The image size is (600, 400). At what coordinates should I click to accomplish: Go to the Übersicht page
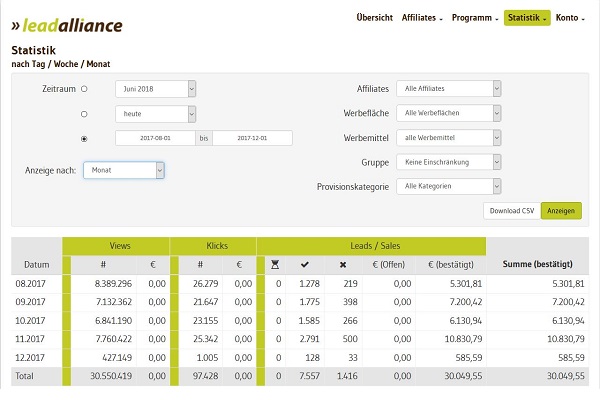(374, 18)
